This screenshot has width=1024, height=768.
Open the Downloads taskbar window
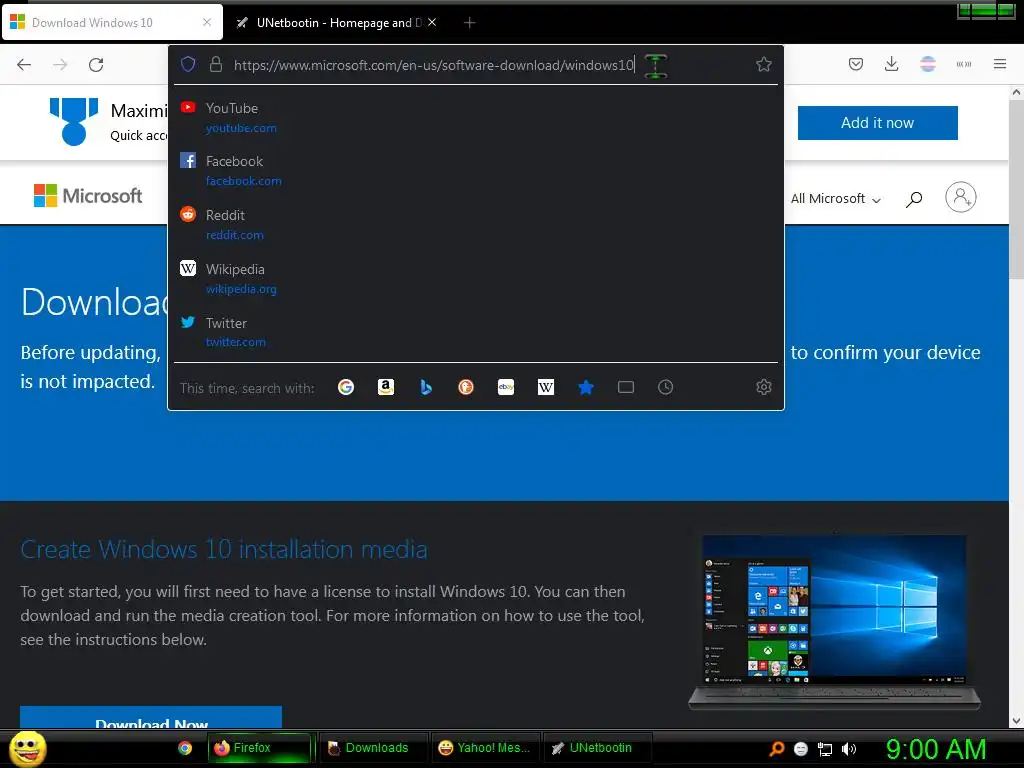click(374, 748)
